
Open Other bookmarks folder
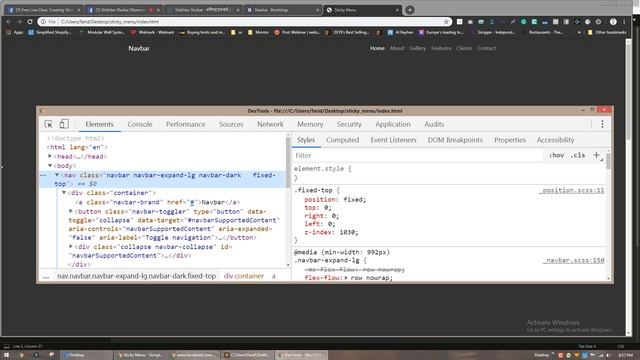607,32
